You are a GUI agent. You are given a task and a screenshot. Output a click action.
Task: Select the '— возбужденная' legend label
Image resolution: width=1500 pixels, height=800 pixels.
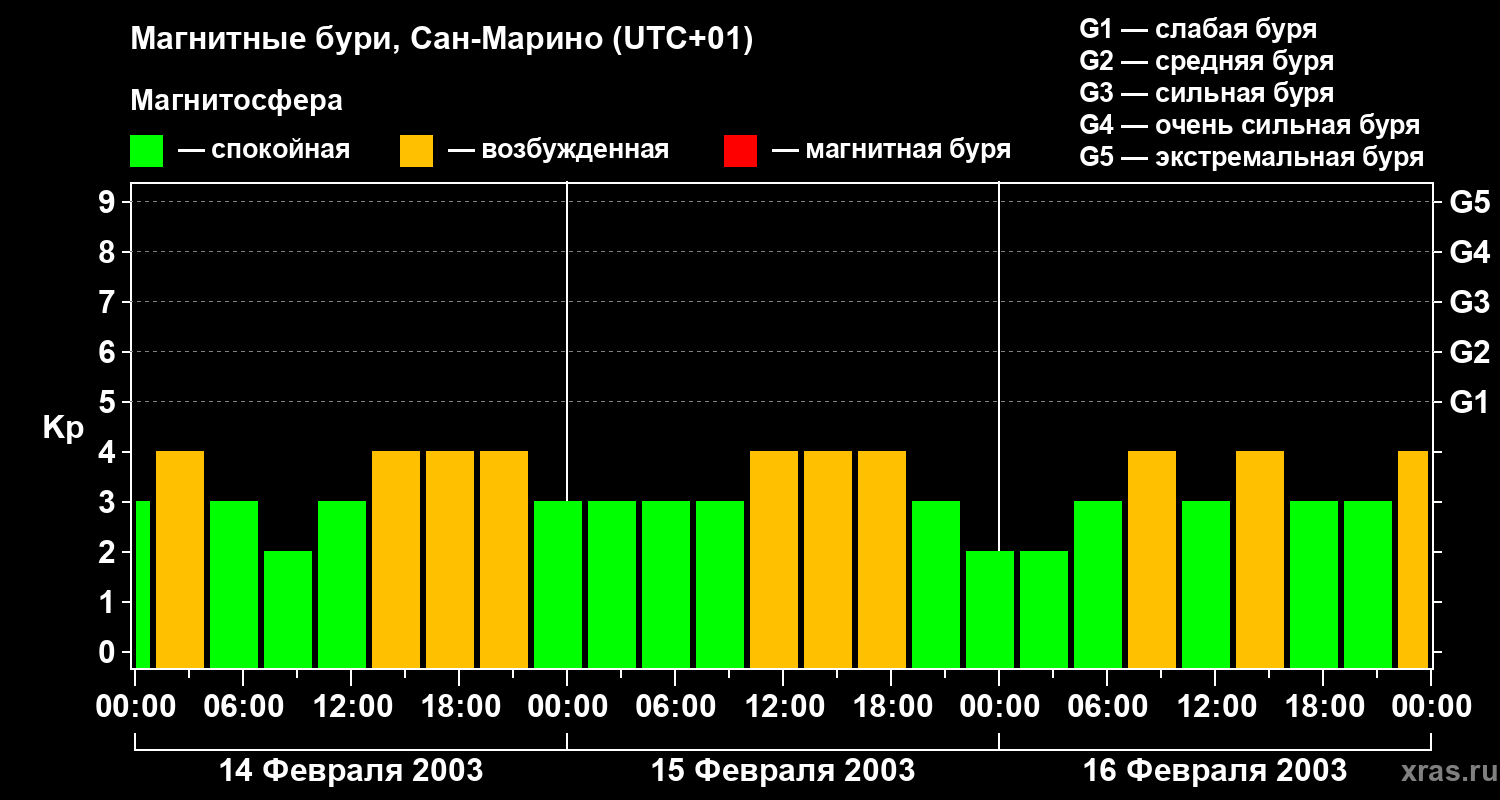(558, 150)
